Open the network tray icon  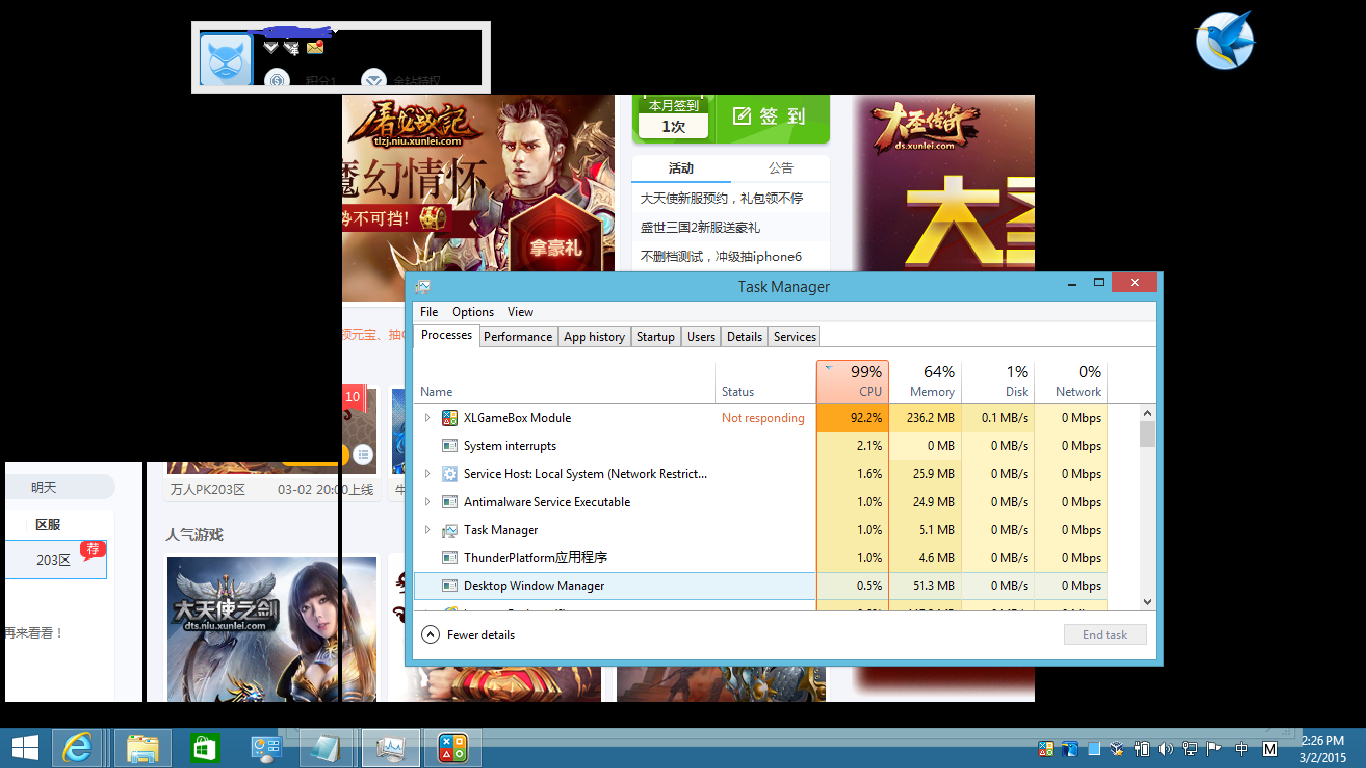coord(1190,748)
